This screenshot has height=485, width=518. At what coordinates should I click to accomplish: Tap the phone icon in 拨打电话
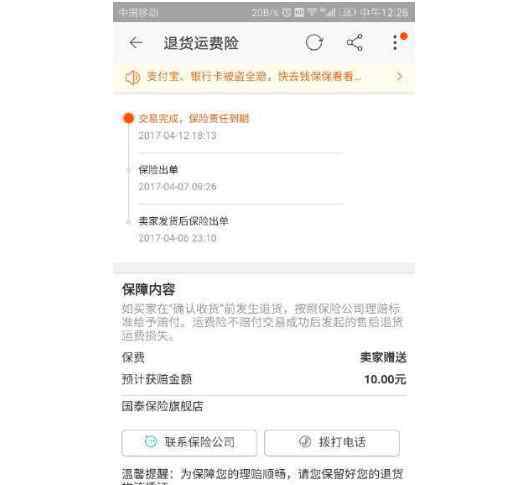pos(305,442)
